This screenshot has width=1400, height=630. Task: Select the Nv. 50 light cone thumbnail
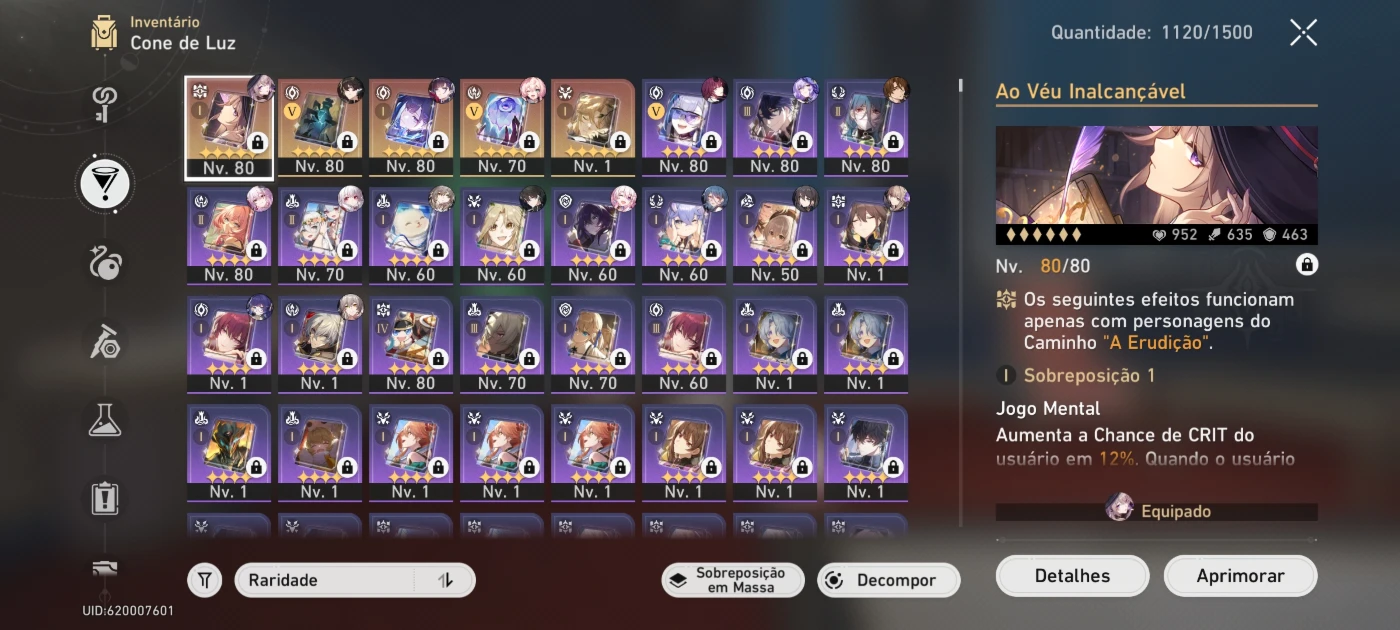pos(775,235)
